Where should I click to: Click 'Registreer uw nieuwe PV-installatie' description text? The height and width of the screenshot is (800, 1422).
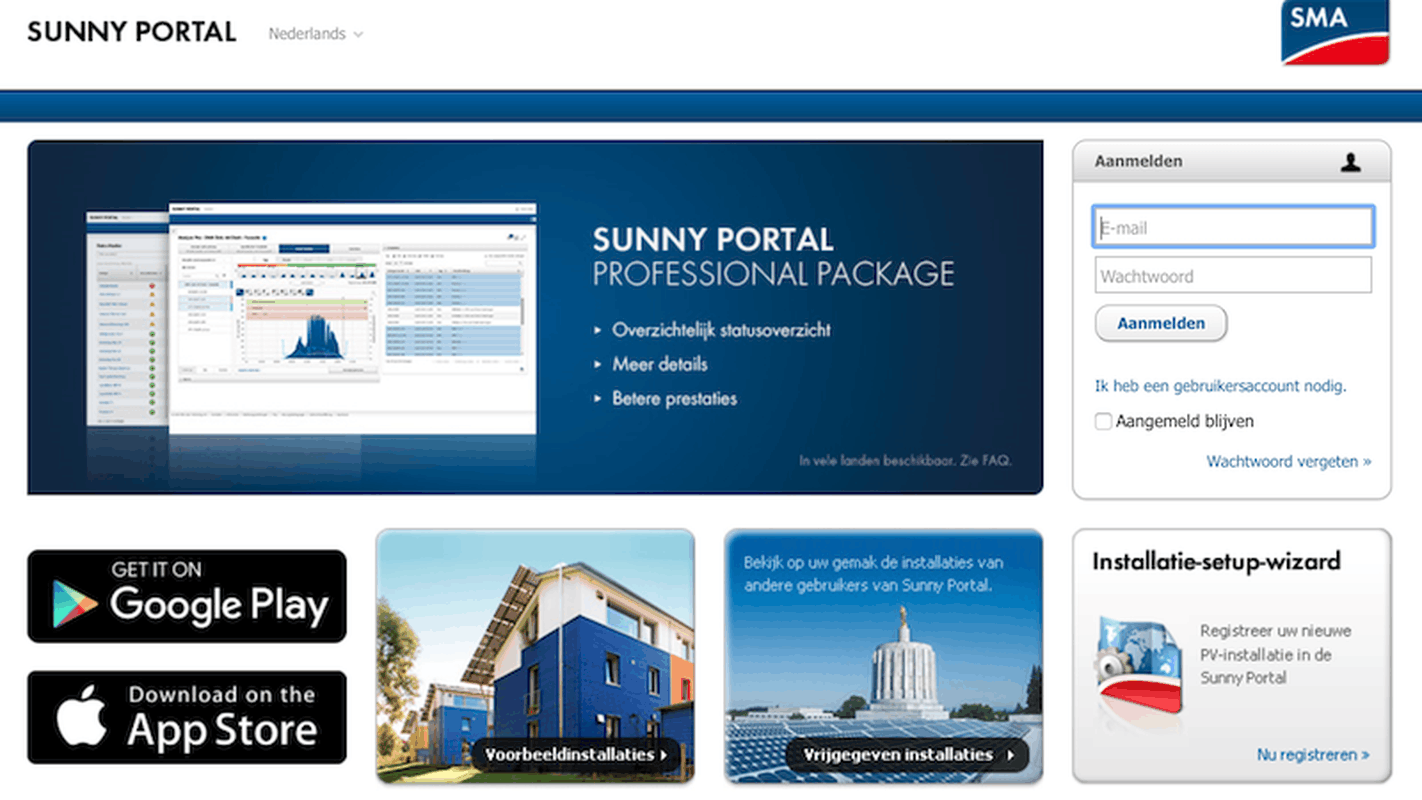point(1276,654)
